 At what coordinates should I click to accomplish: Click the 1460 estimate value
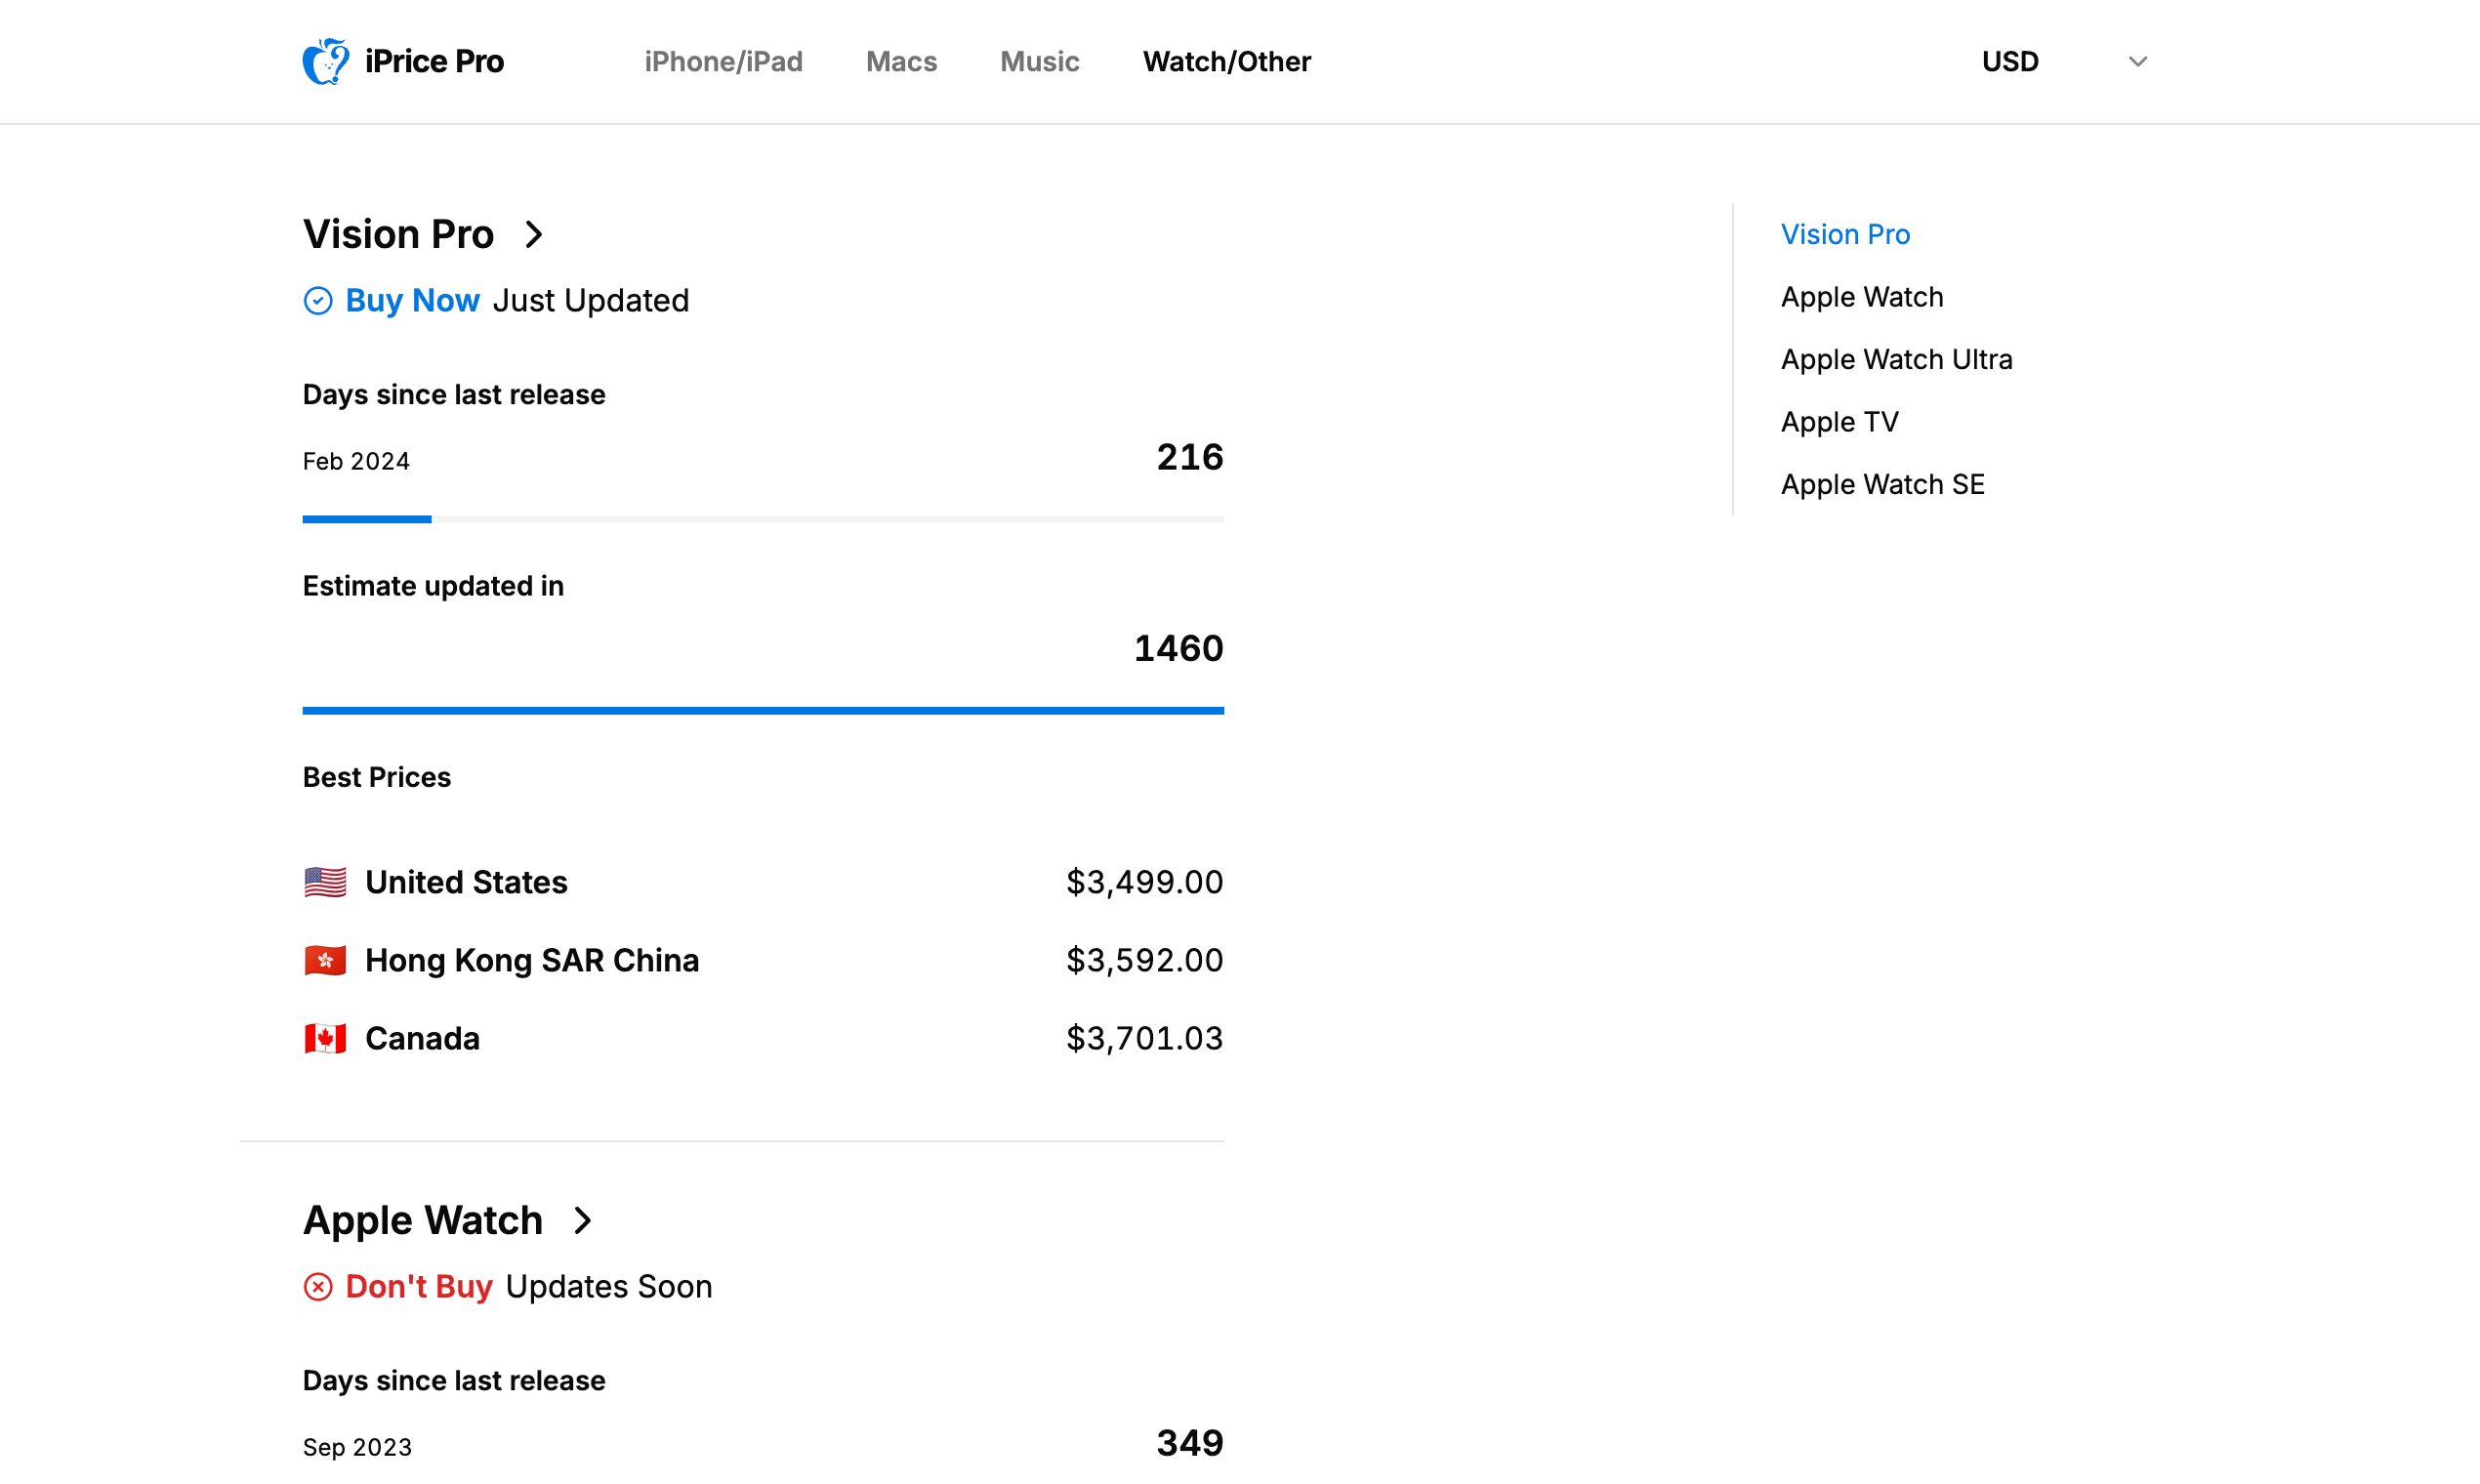click(1178, 648)
